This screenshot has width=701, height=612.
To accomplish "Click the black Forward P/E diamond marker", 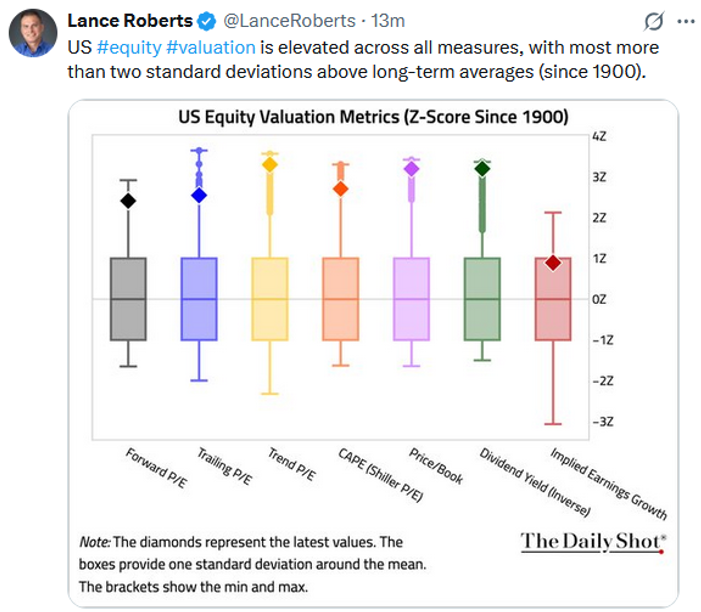I will point(128,200).
